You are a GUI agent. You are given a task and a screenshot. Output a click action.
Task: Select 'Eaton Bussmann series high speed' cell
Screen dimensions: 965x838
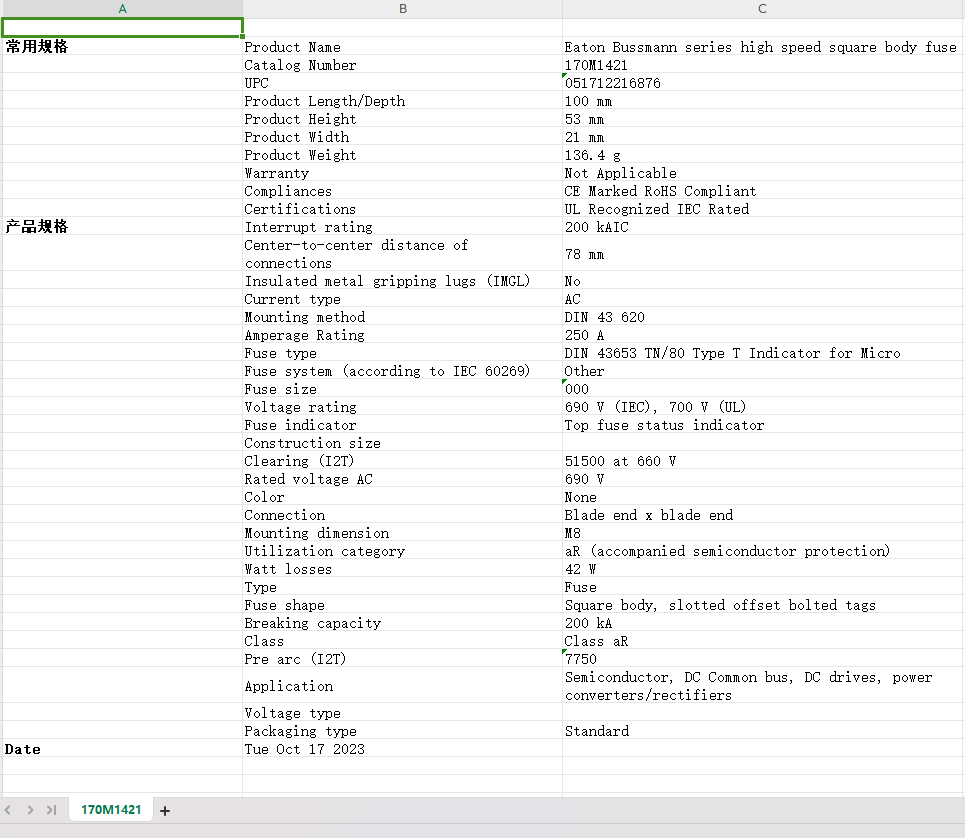(763, 47)
